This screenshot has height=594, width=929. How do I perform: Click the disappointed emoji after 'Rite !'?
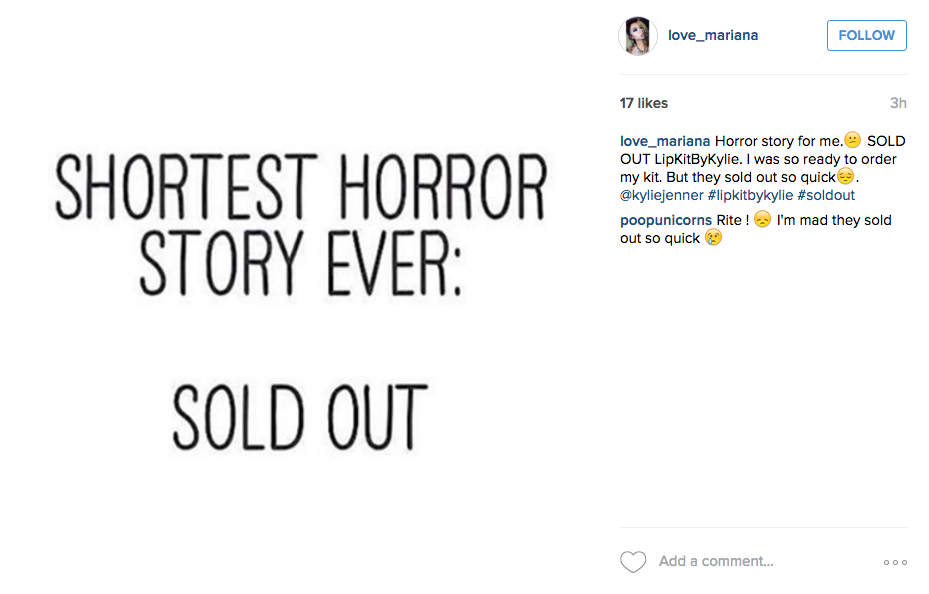pos(762,220)
